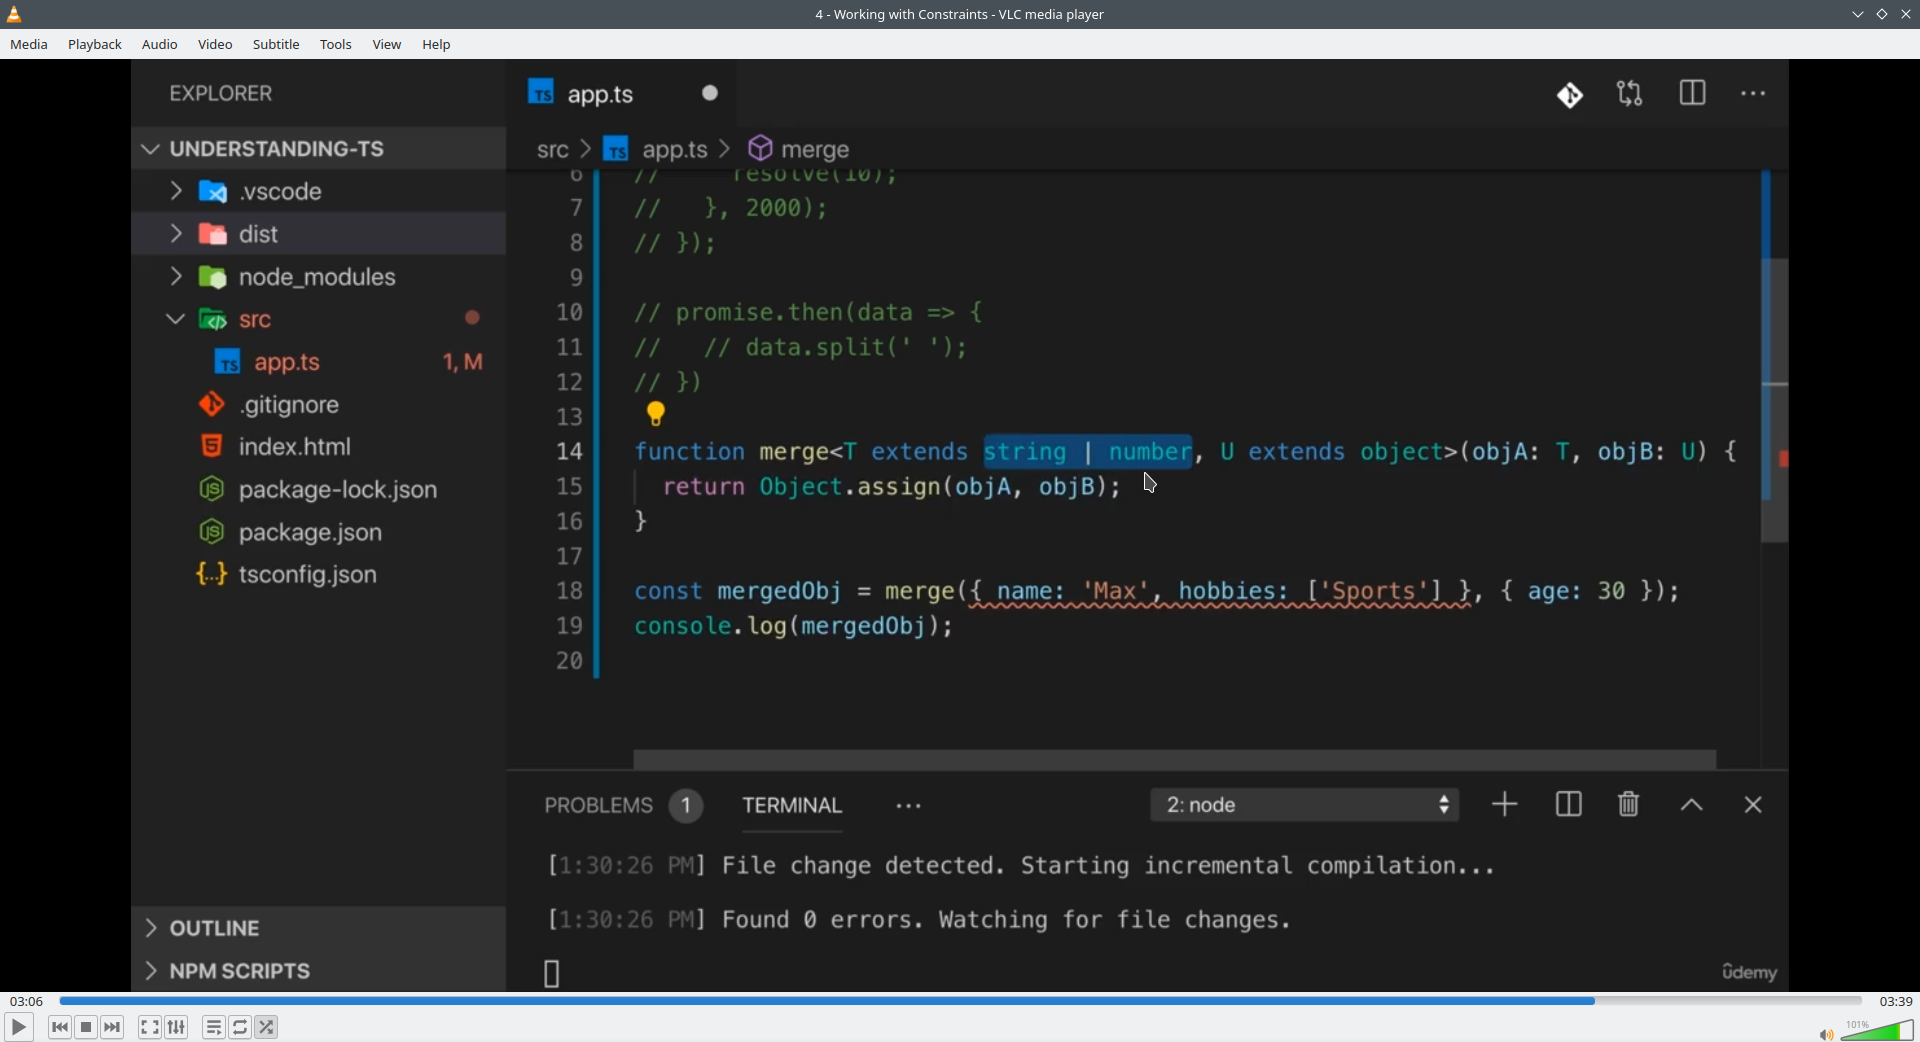
Task: Adjust the volume slider at 101%
Action: coord(1877,1030)
